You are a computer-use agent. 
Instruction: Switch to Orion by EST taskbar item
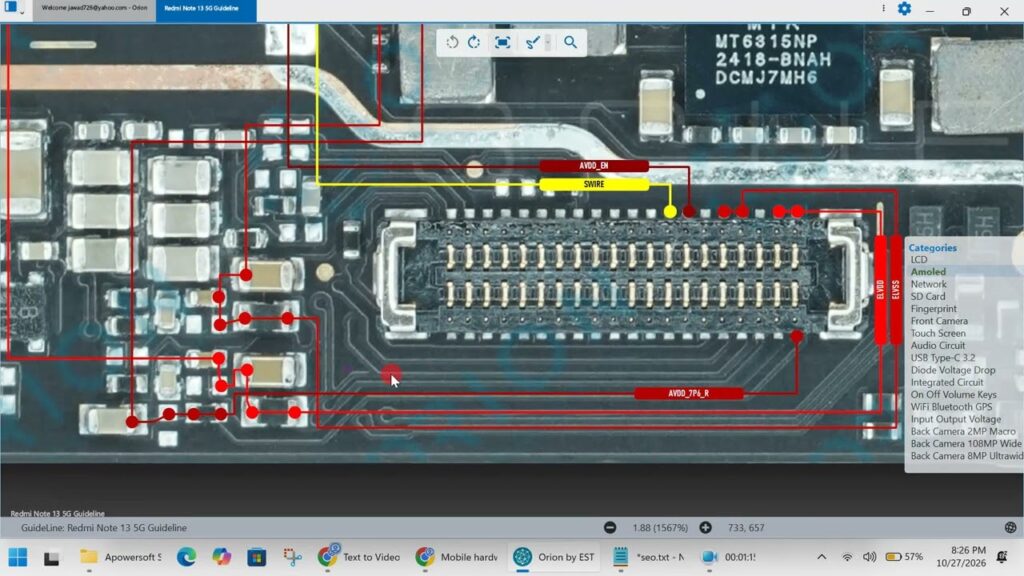[554, 557]
